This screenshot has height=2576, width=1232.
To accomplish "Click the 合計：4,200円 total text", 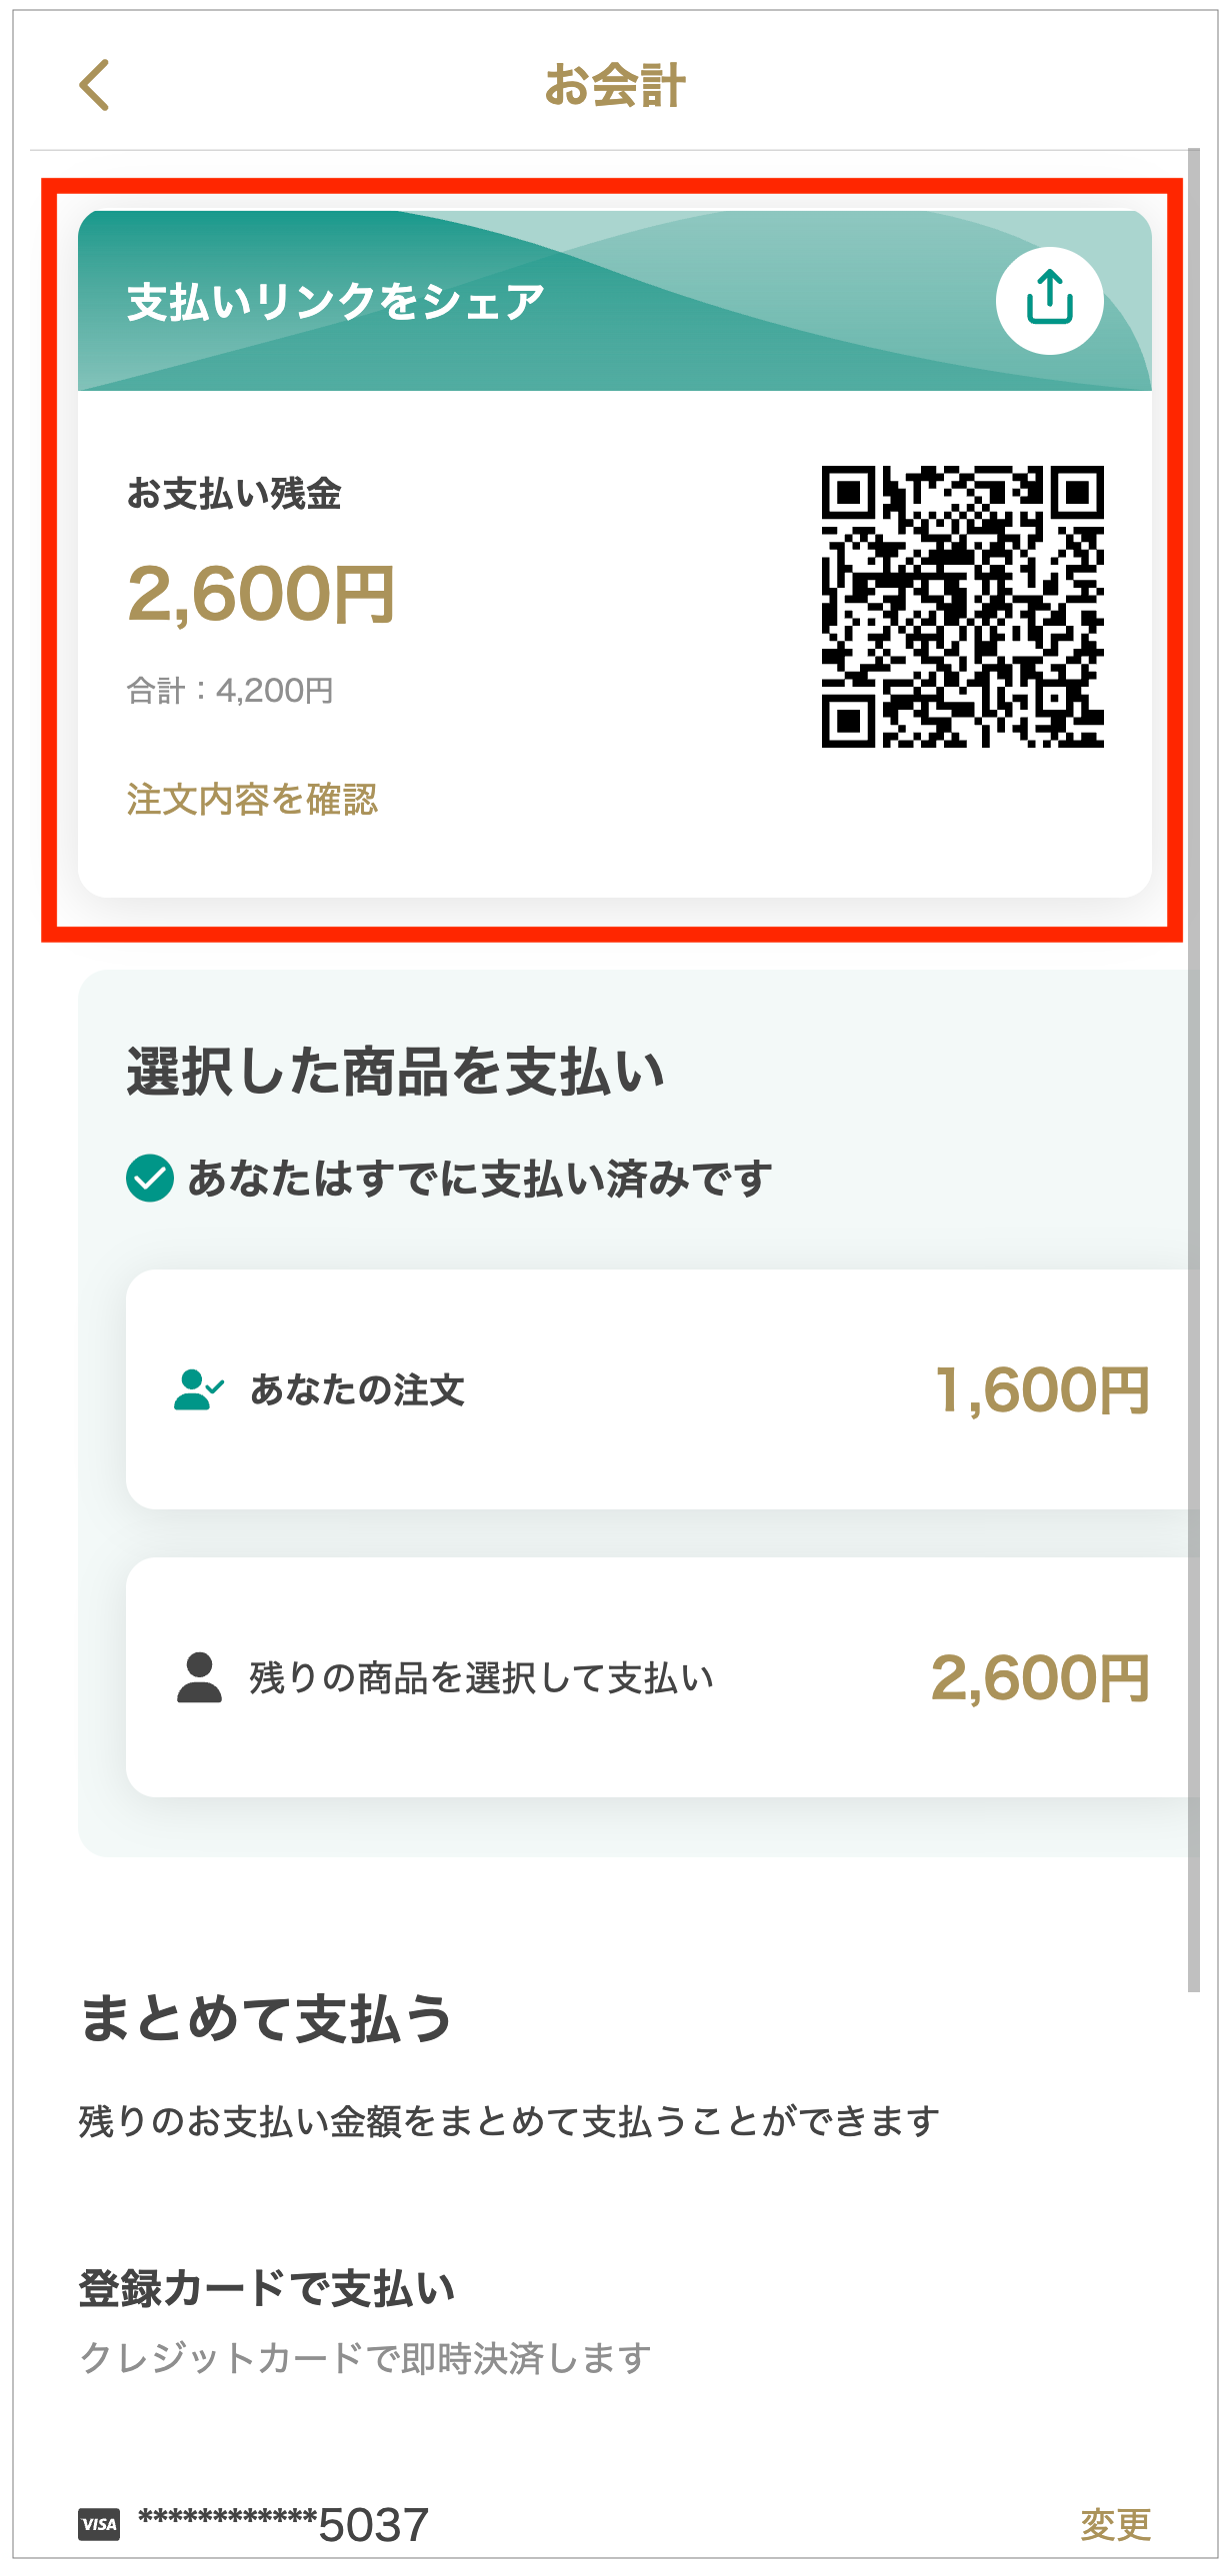I will tap(230, 690).
